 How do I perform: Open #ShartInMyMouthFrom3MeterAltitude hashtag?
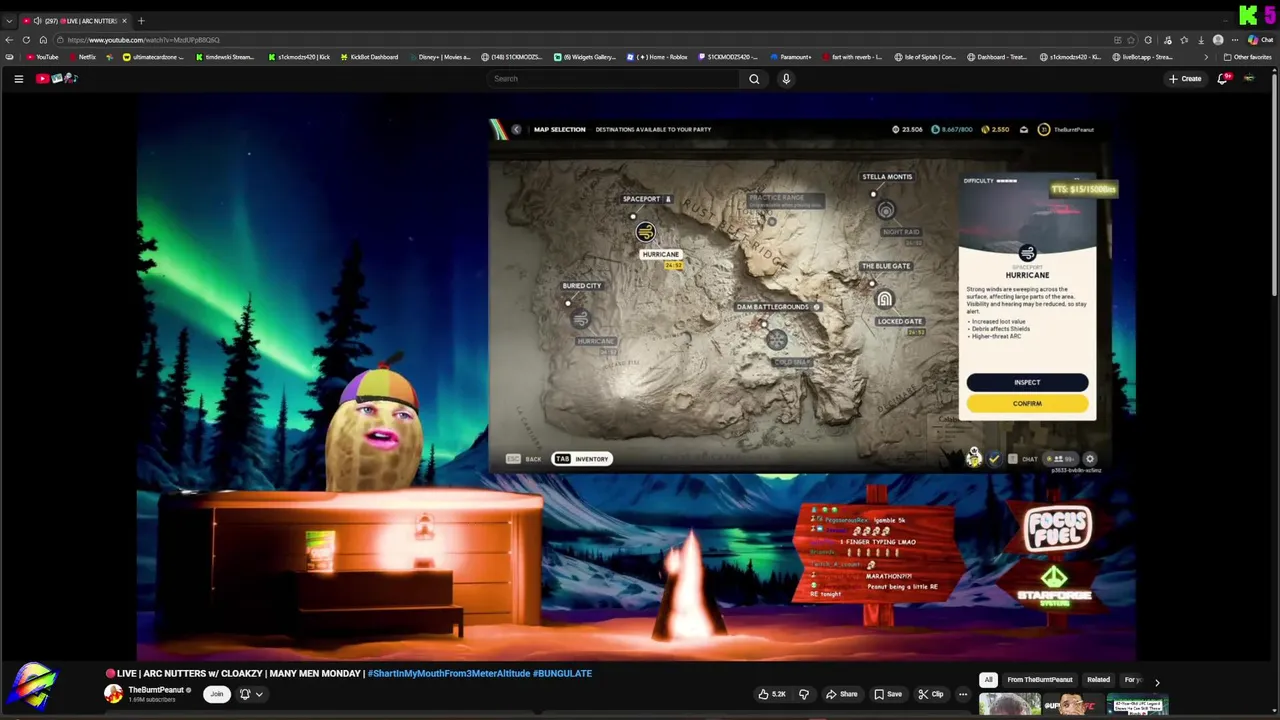coord(449,674)
